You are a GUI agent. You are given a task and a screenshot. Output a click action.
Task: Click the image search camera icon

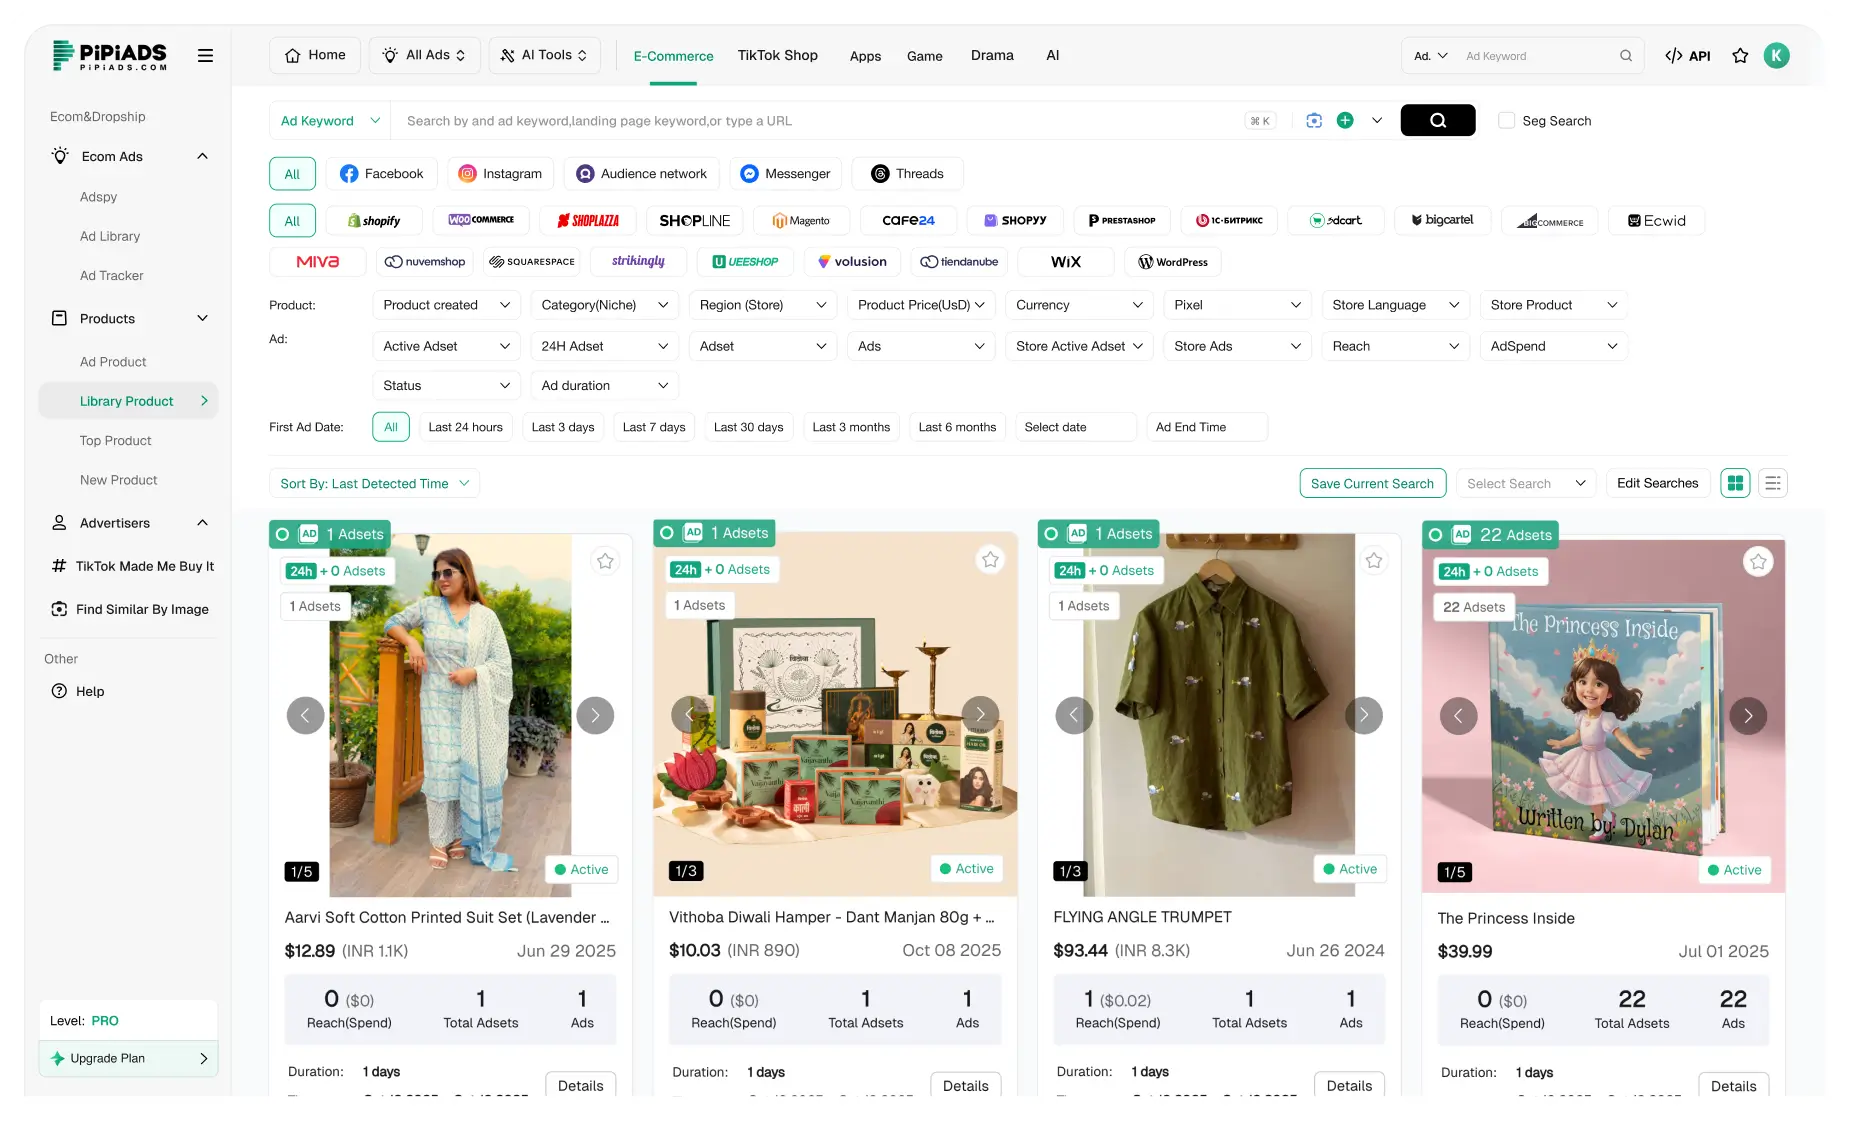[x=1314, y=121]
